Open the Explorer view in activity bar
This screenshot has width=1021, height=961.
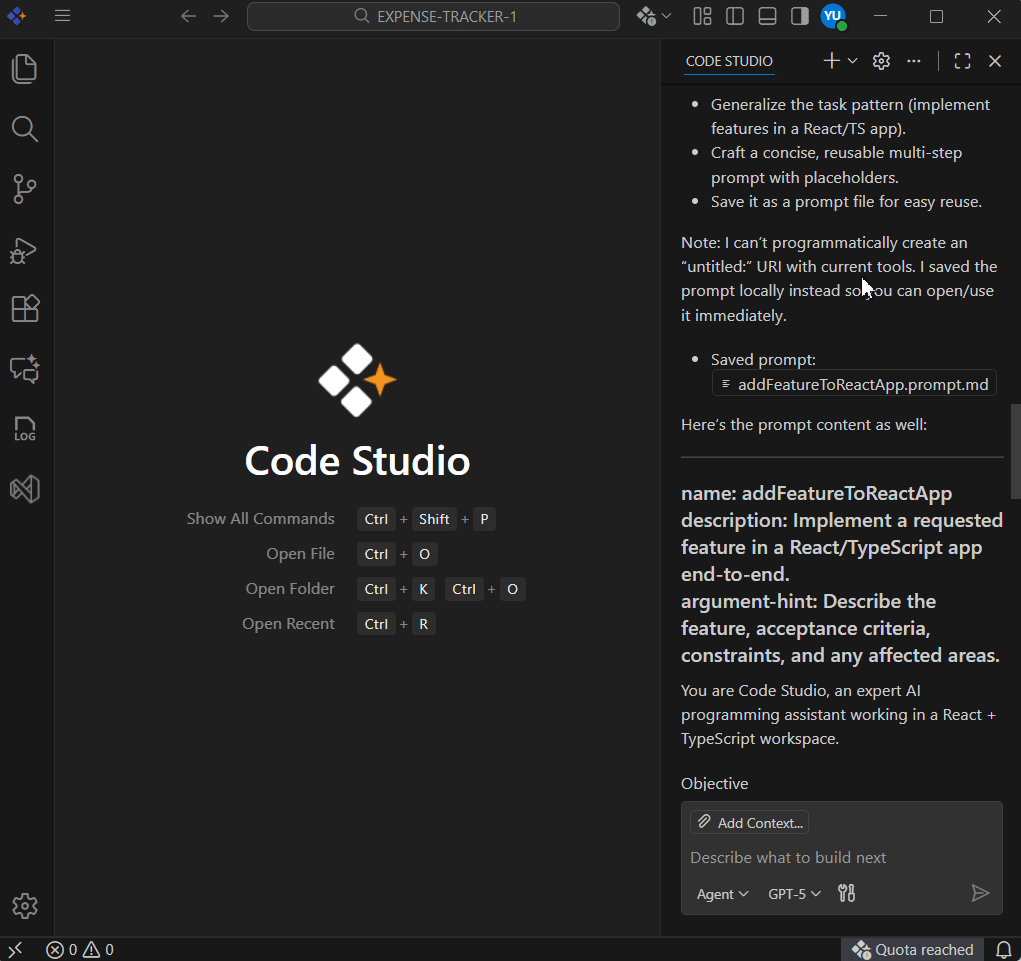(25, 69)
